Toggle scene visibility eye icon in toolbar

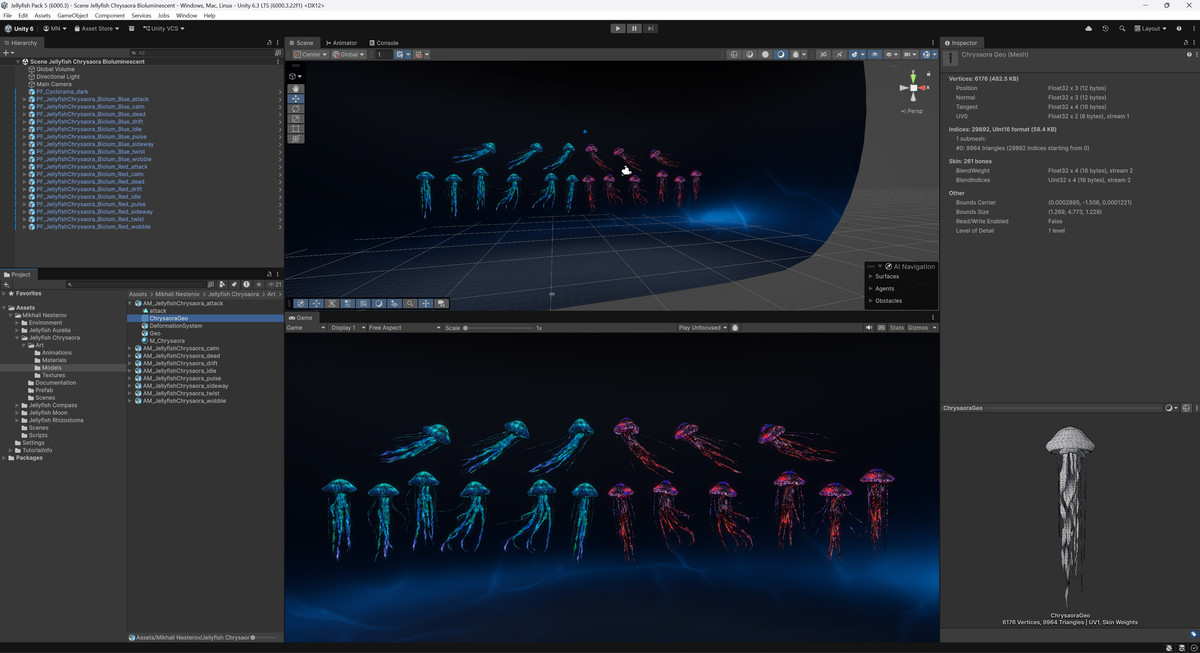tap(875, 54)
